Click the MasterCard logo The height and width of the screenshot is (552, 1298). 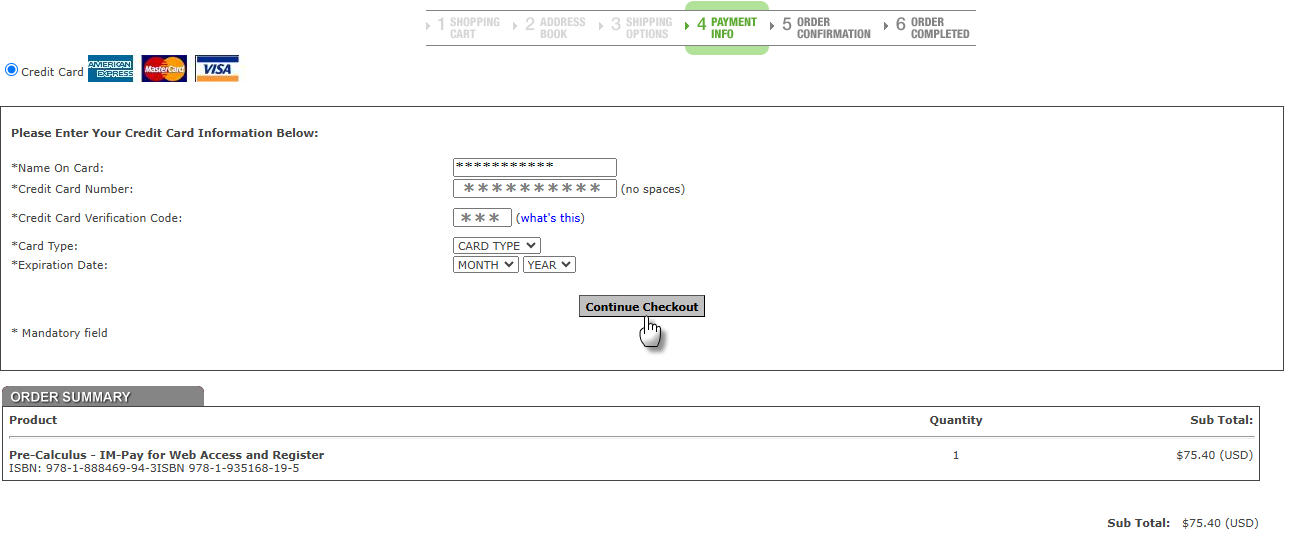(164, 69)
